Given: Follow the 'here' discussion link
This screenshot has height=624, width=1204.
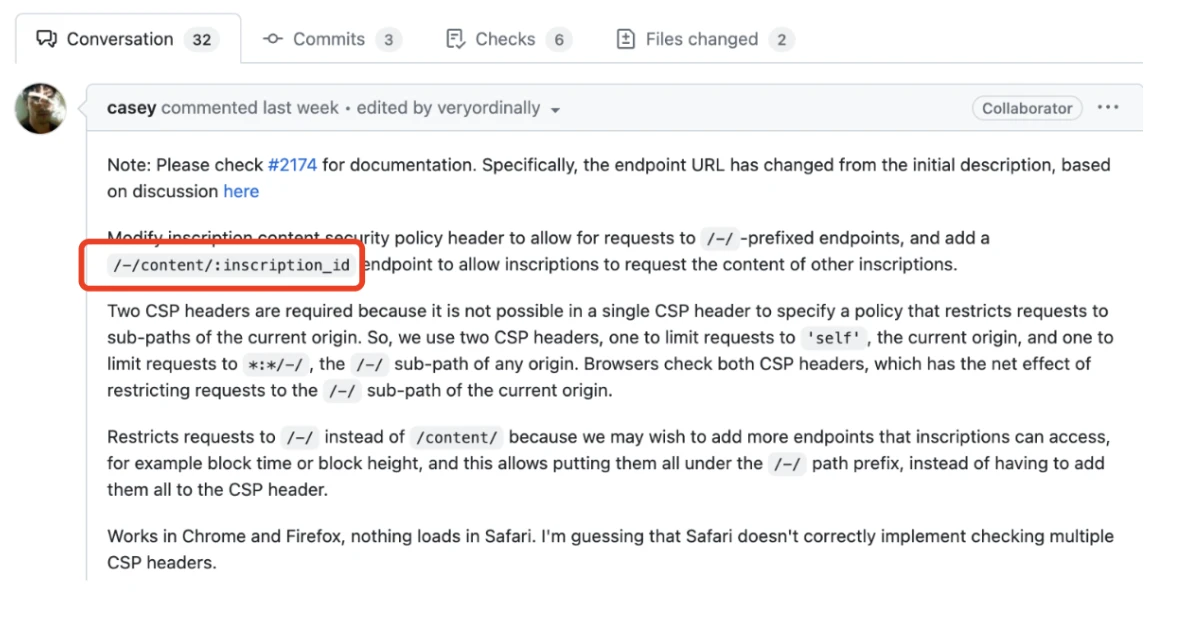Looking at the screenshot, I should (241, 191).
